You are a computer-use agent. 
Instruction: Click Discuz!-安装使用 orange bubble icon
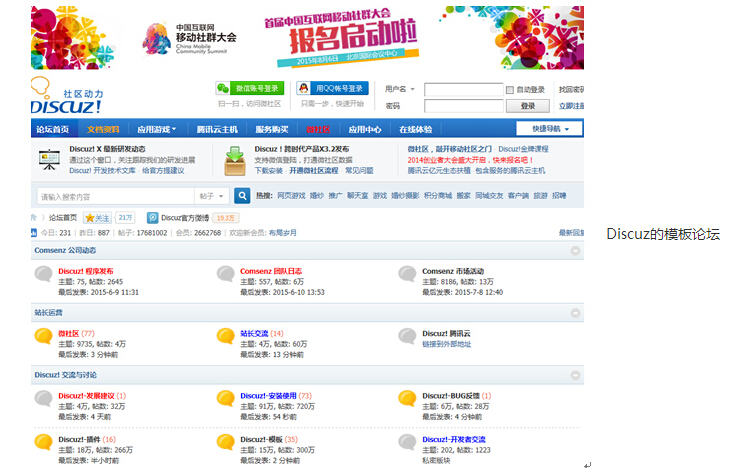pos(225,399)
